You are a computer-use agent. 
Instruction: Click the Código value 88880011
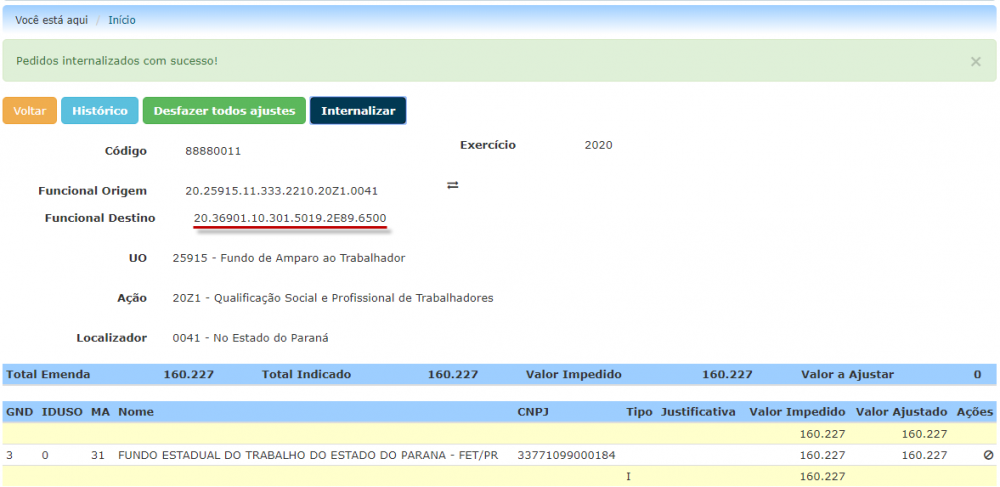pos(213,151)
